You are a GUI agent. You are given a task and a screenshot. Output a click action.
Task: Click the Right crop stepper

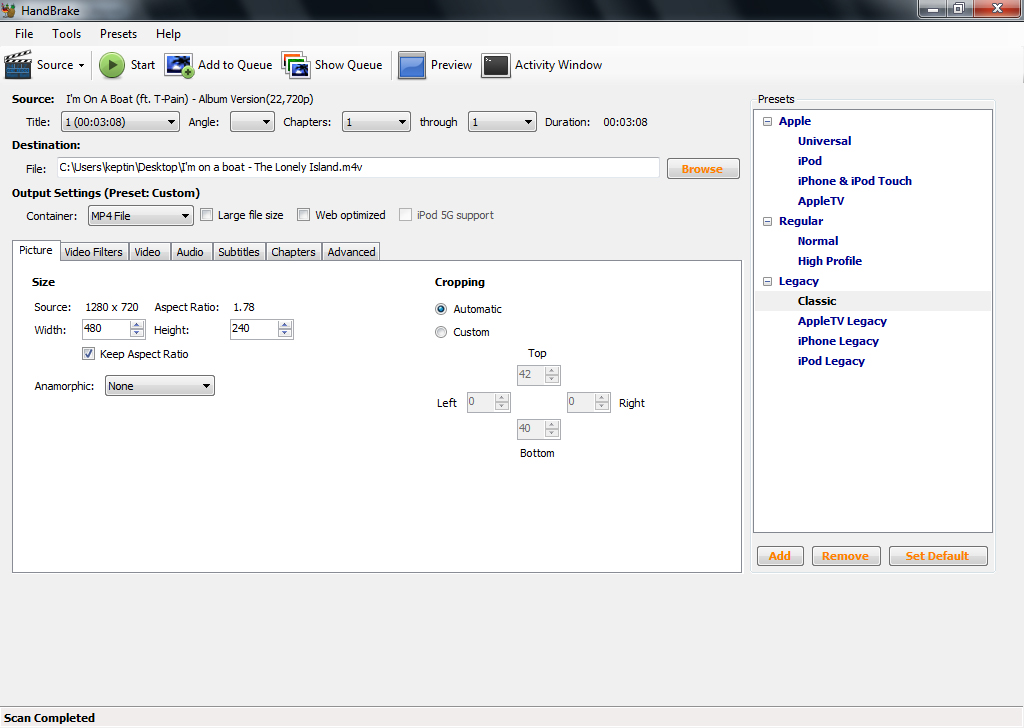pyautogui.click(x=602, y=402)
